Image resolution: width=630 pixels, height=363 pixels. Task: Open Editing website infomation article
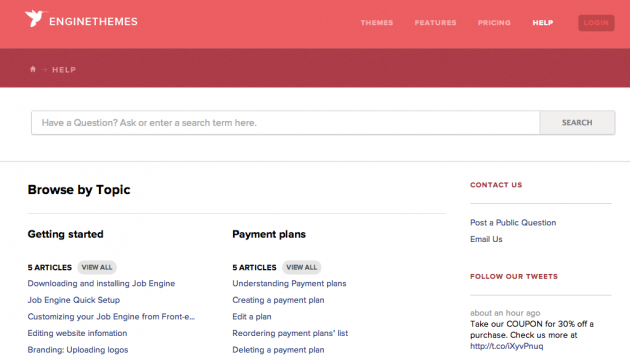tap(77, 333)
